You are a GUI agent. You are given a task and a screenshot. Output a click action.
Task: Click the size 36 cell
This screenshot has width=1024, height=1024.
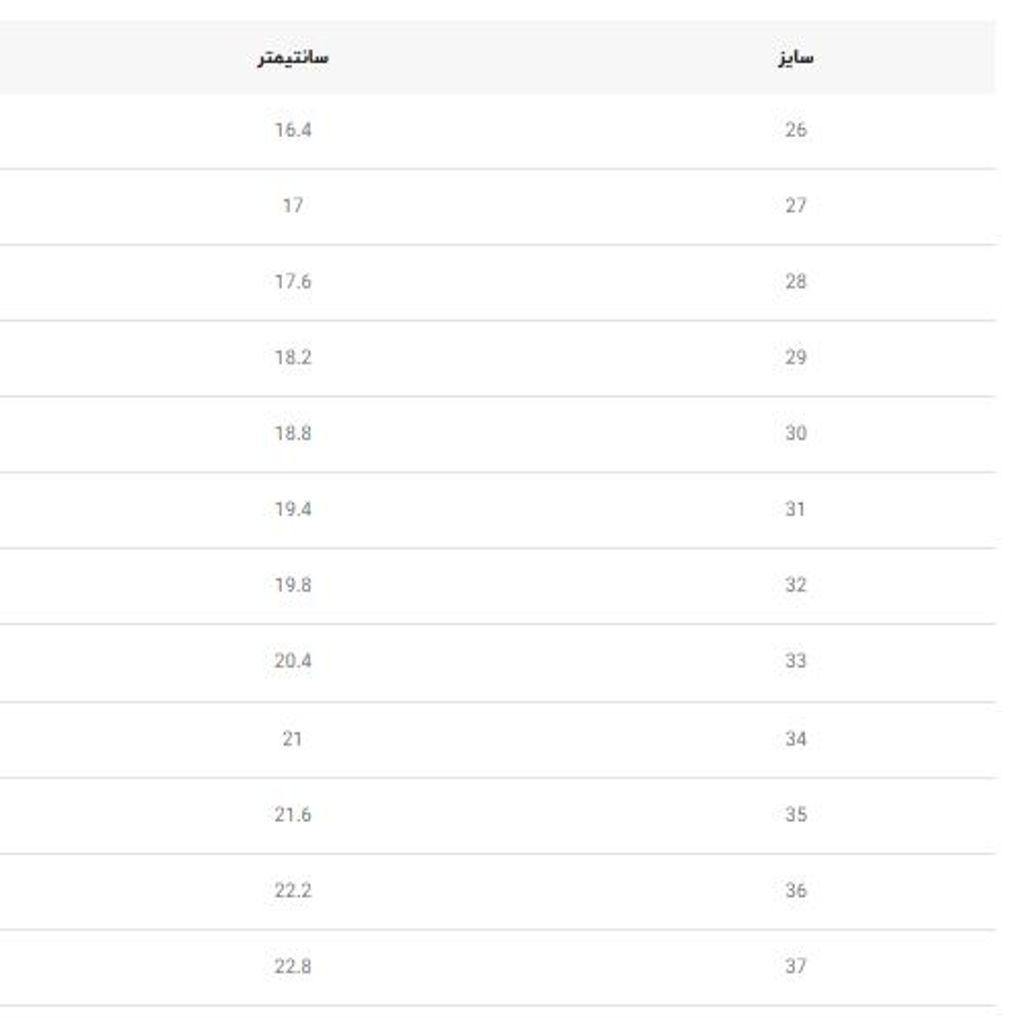pyautogui.click(x=796, y=892)
